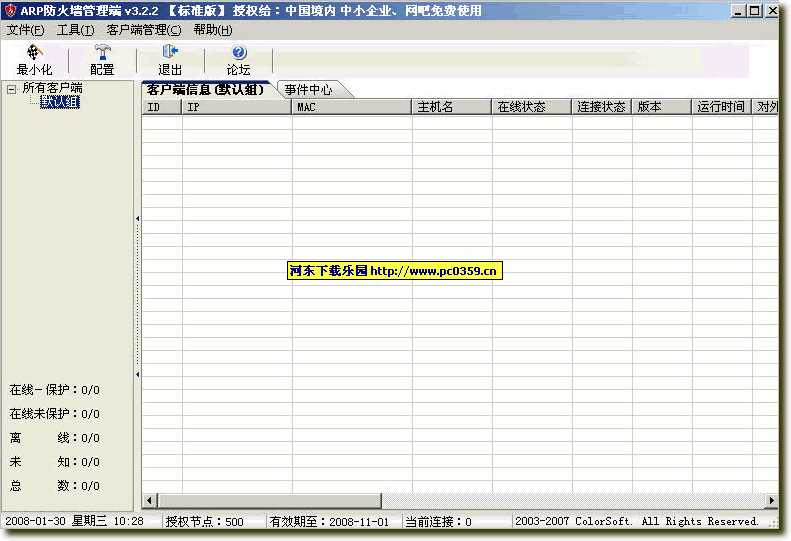Viewport: 791px width, 541px height.
Task: Click 有效期至: 2008-11-01 in status bar
Action: click(x=329, y=521)
